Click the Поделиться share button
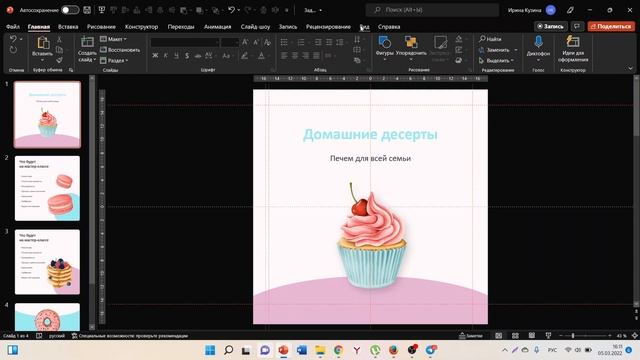 (x=611, y=26)
